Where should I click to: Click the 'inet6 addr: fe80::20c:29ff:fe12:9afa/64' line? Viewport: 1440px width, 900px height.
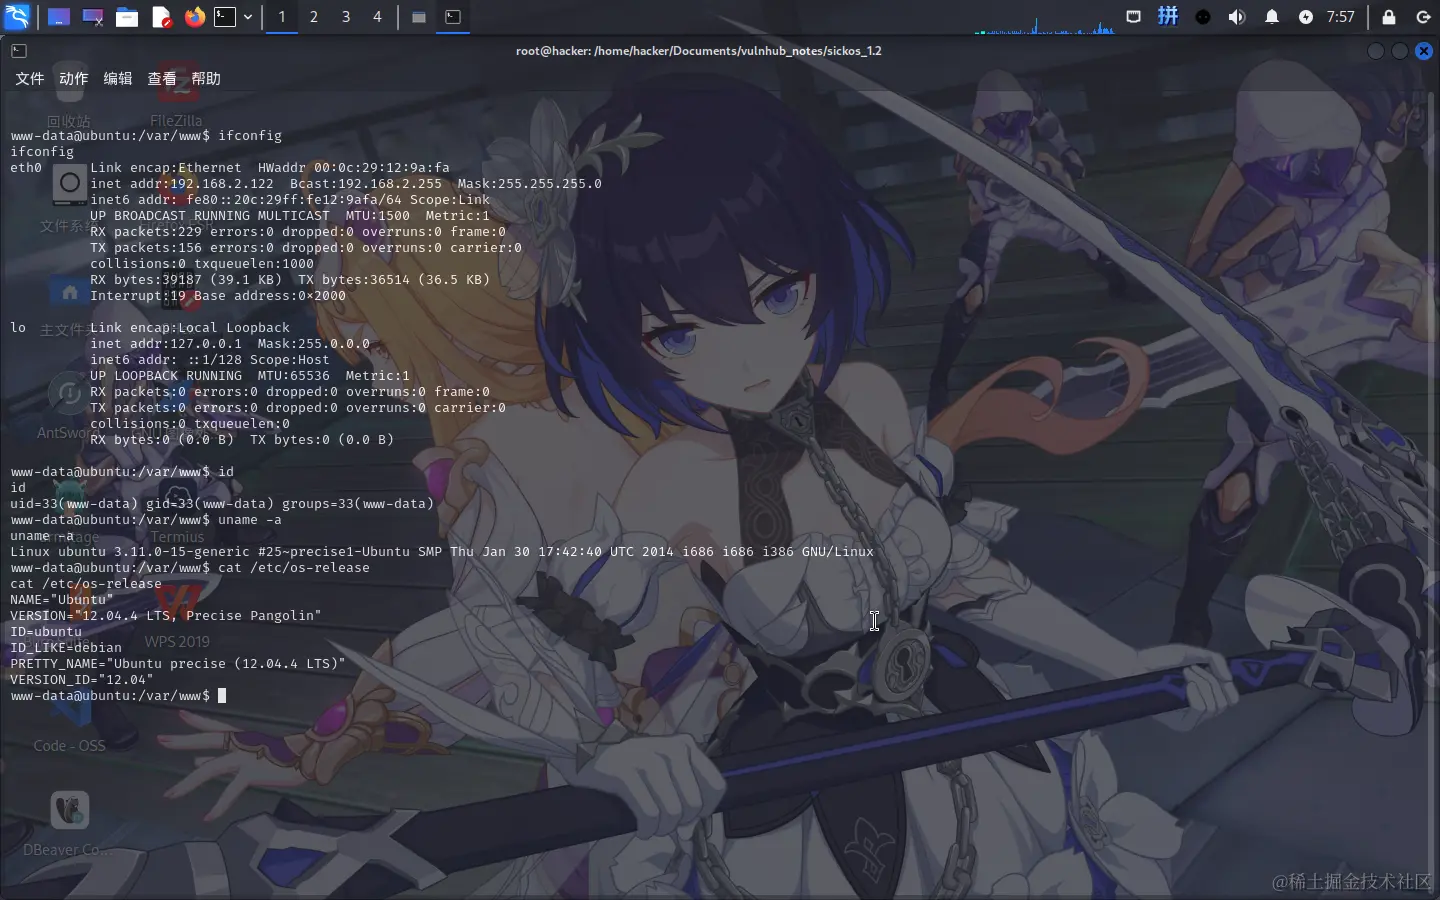pos(290,199)
